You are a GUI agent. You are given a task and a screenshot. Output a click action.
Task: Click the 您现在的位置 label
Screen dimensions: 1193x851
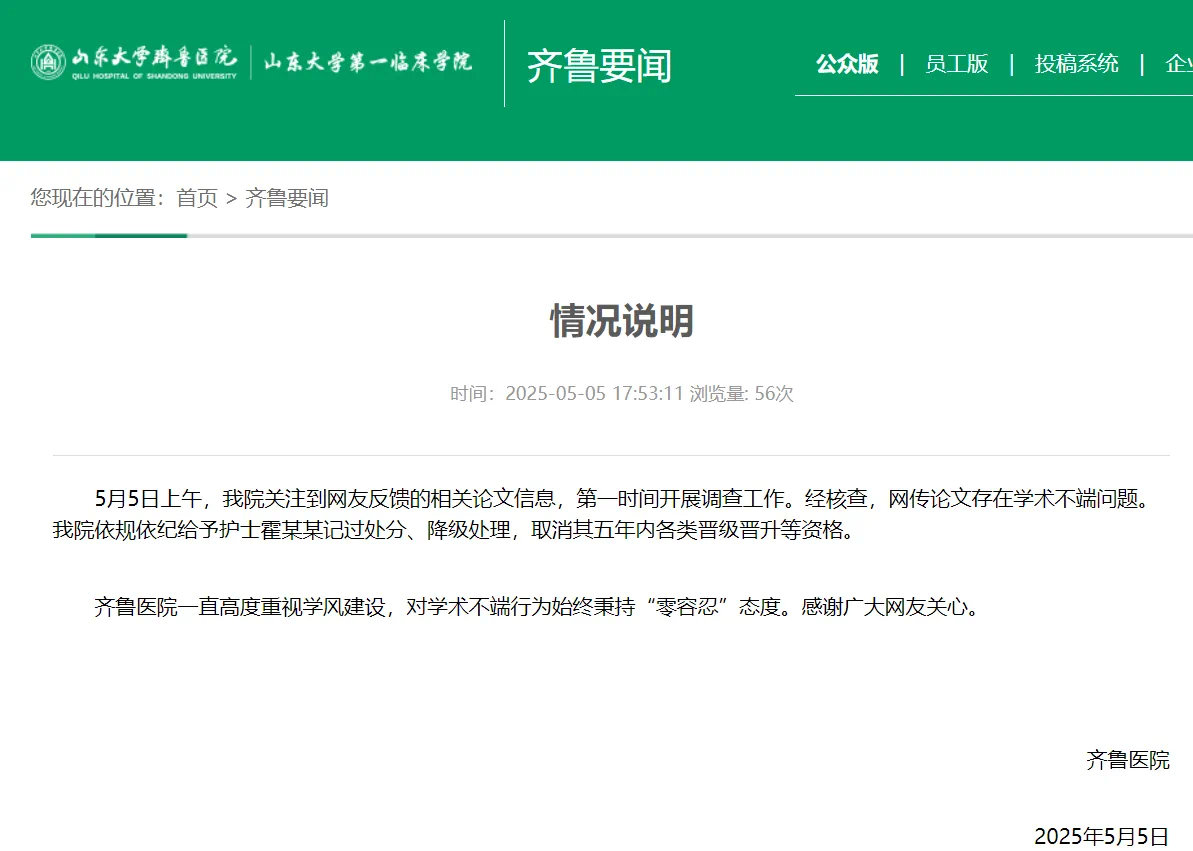(x=97, y=198)
